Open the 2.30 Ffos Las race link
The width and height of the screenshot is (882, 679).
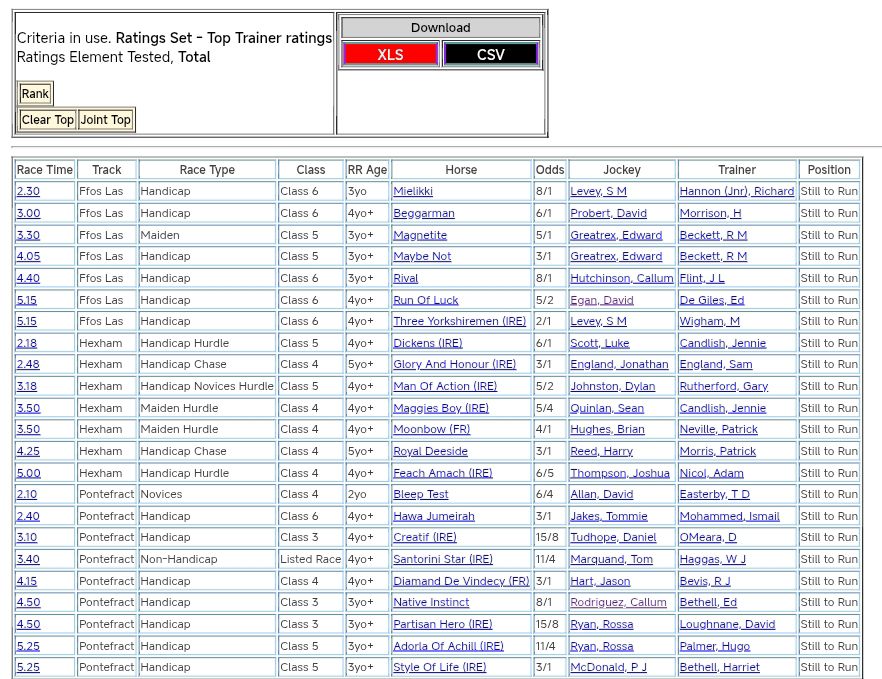[x=28, y=191]
